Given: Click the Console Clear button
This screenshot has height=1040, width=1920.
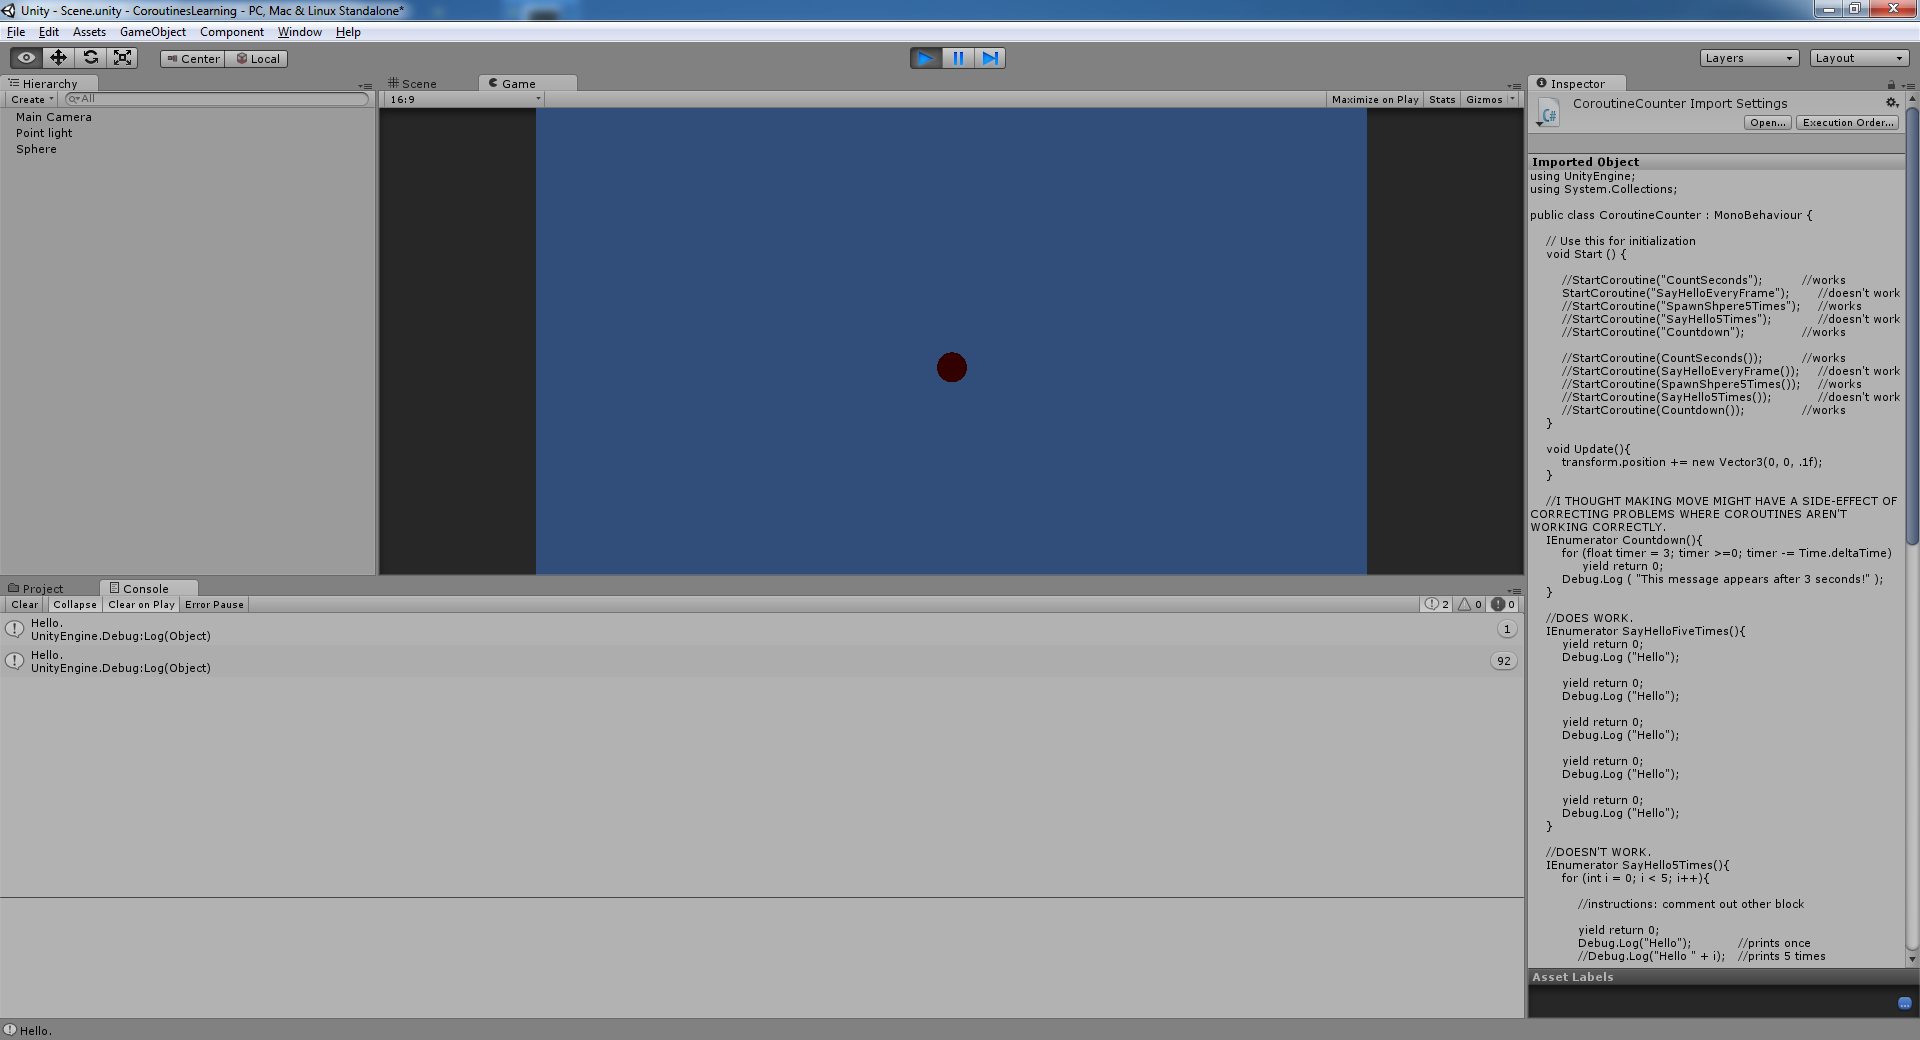Looking at the screenshot, I should point(25,605).
